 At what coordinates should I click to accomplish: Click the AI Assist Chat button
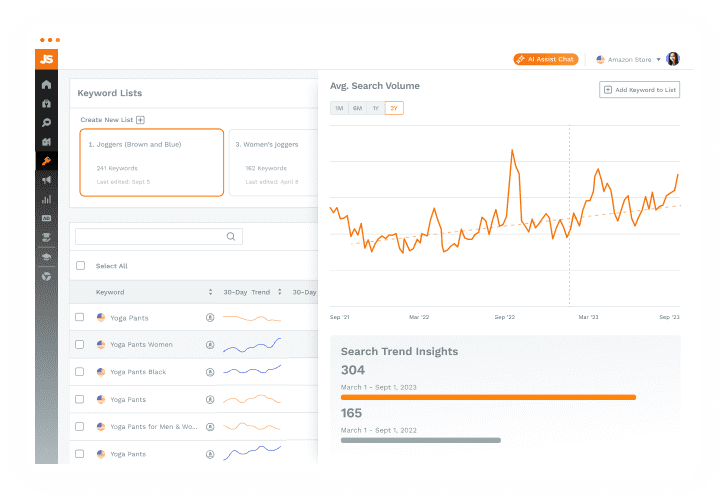546,60
